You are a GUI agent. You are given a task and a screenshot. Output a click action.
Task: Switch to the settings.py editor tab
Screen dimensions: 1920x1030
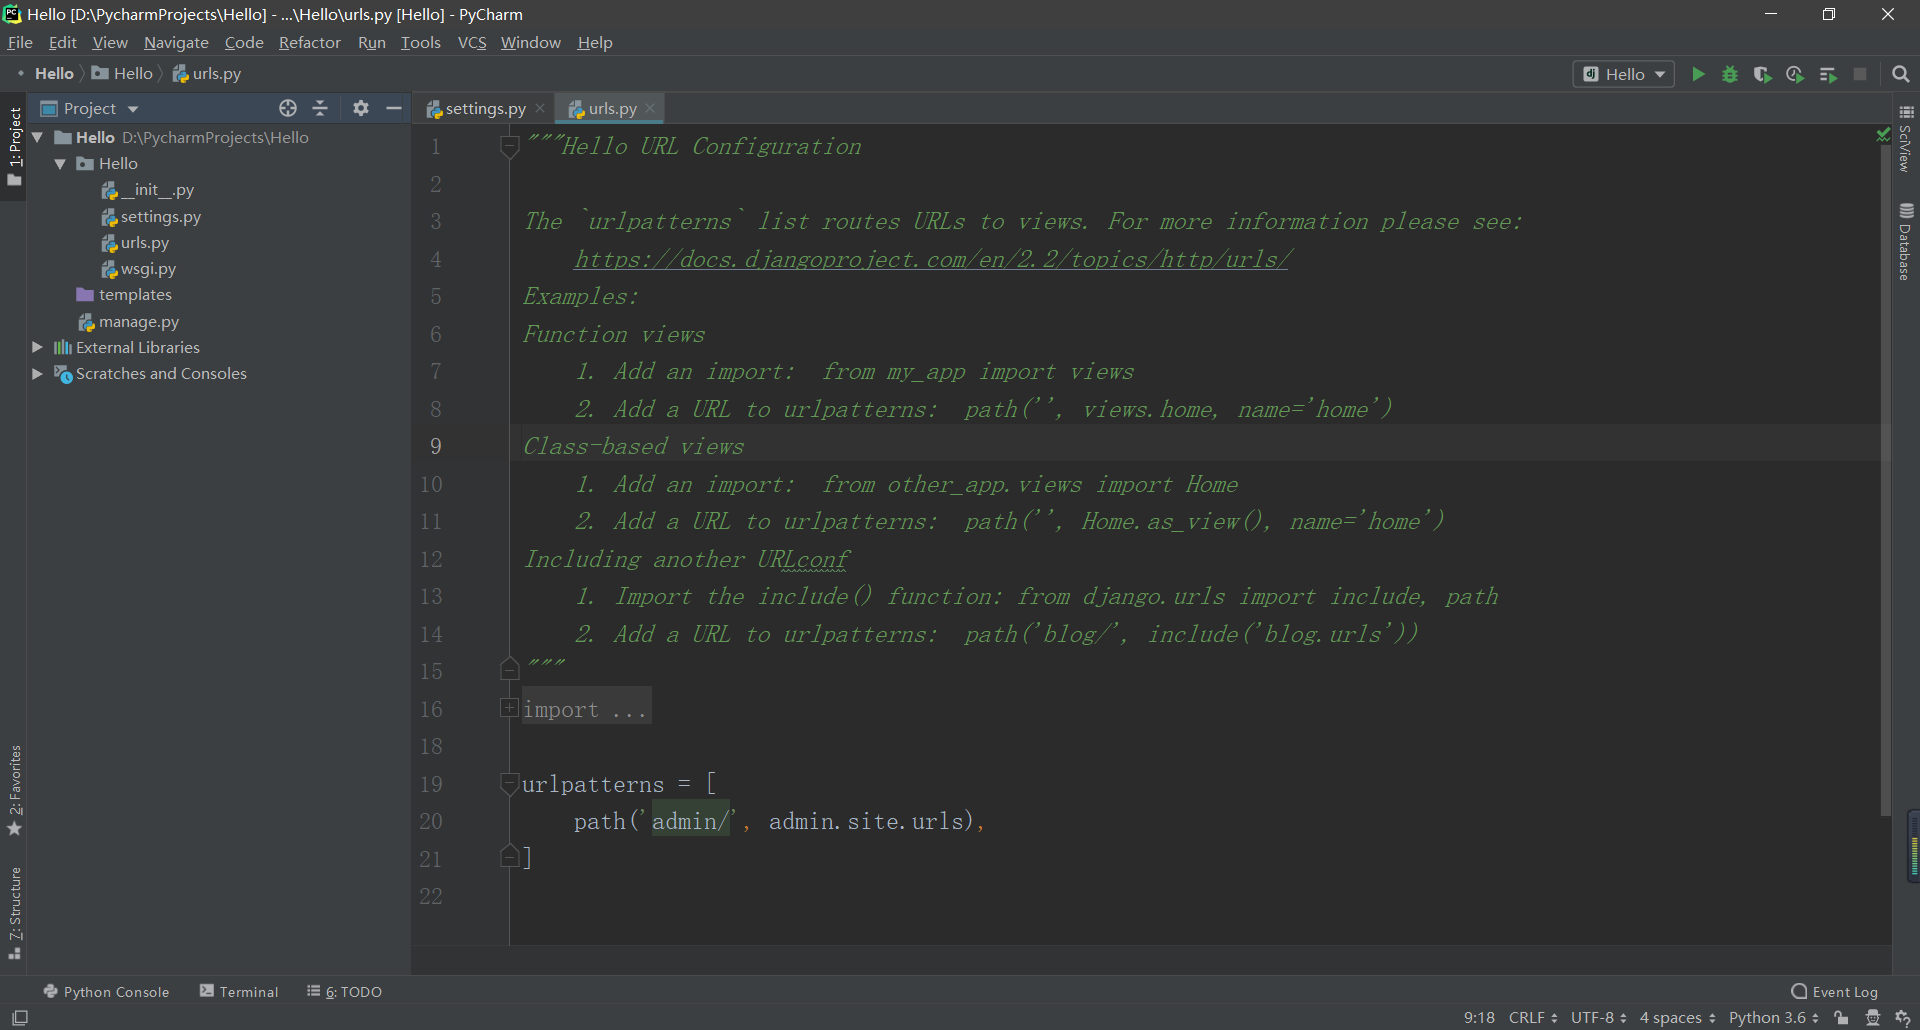485,108
